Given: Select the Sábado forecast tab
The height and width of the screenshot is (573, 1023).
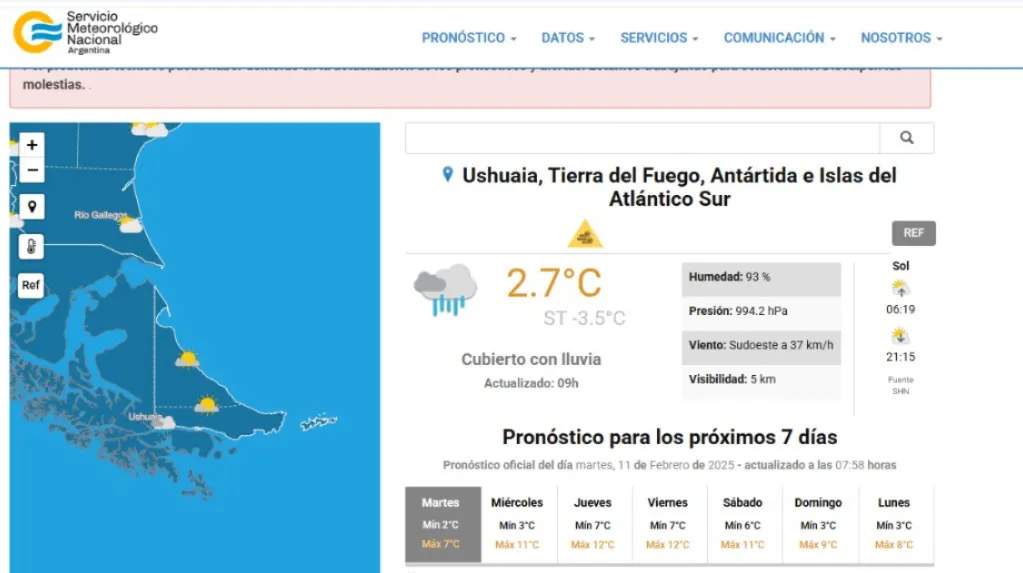Looking at the screenshot, I should point(742,523).
